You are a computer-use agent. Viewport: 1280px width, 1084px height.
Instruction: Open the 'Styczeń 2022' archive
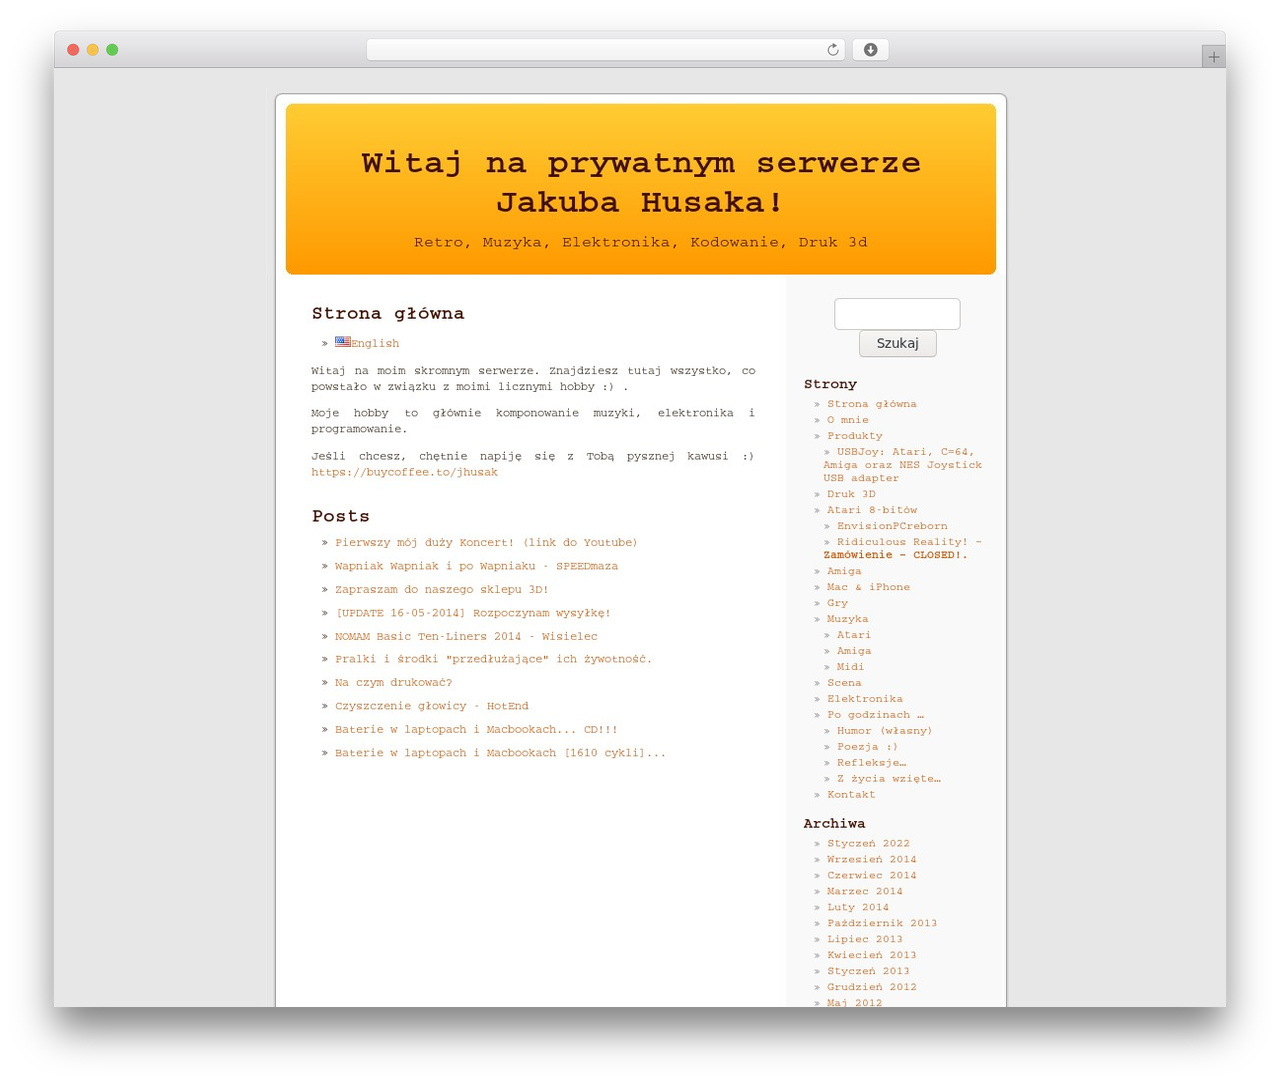(868, 844)
